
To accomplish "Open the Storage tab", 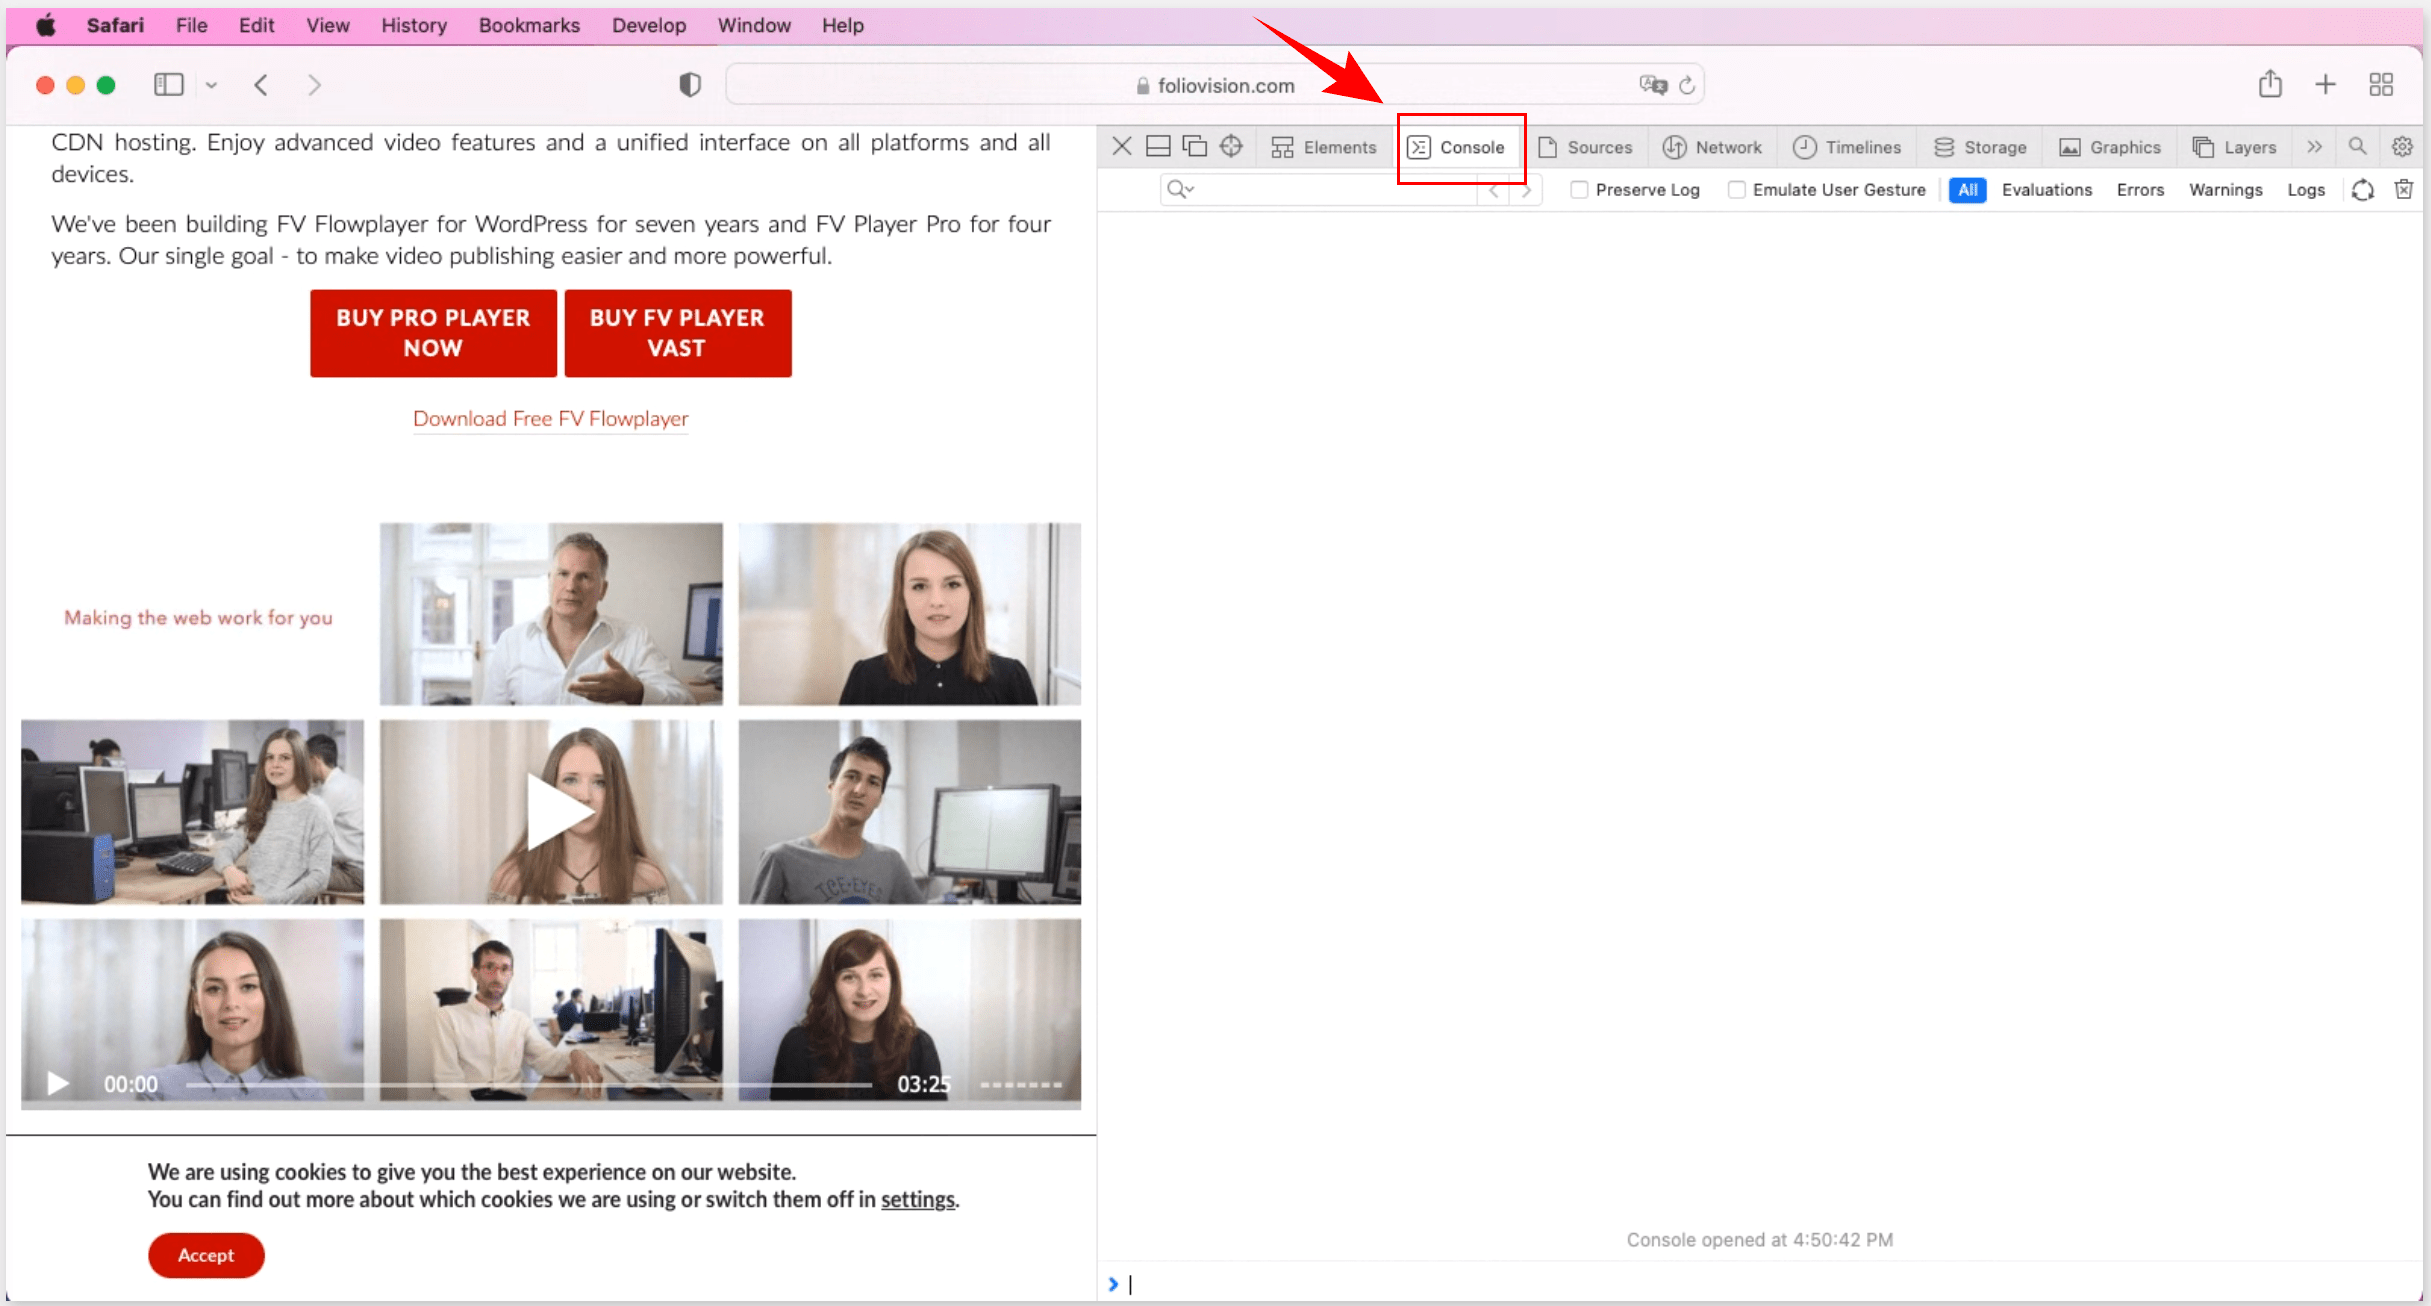I will tap(1981, 147).
